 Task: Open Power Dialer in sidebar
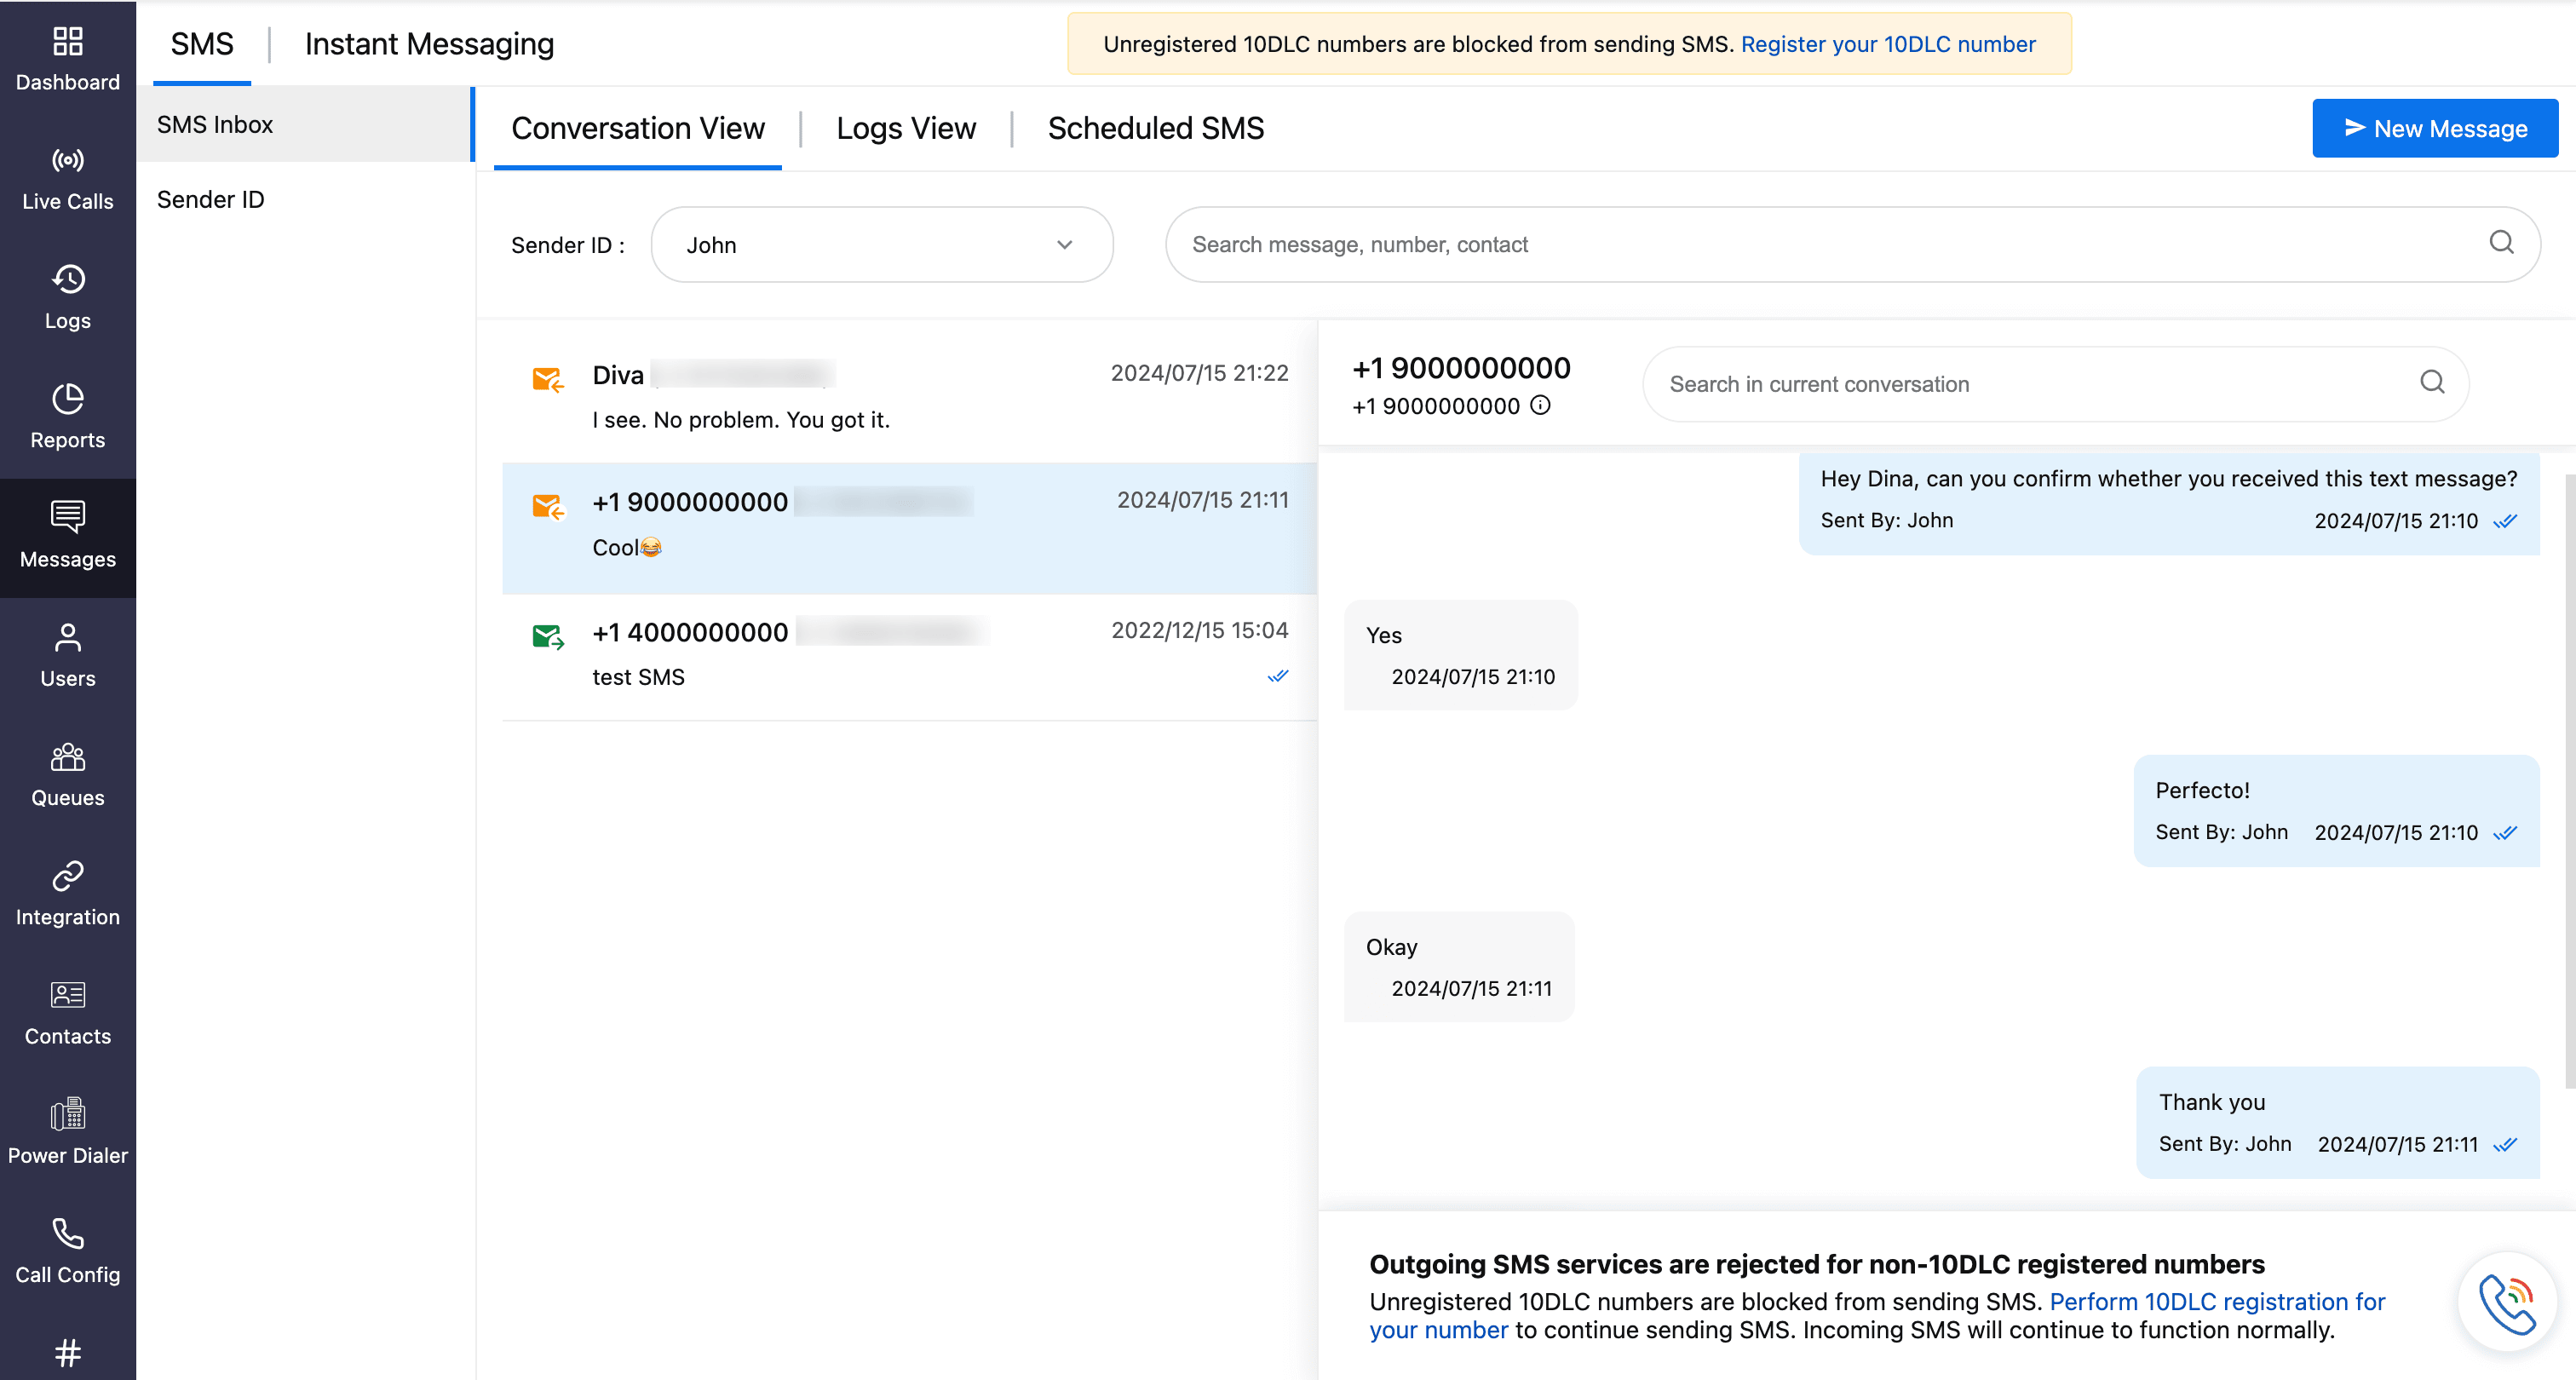click(x=67, y=1132)
